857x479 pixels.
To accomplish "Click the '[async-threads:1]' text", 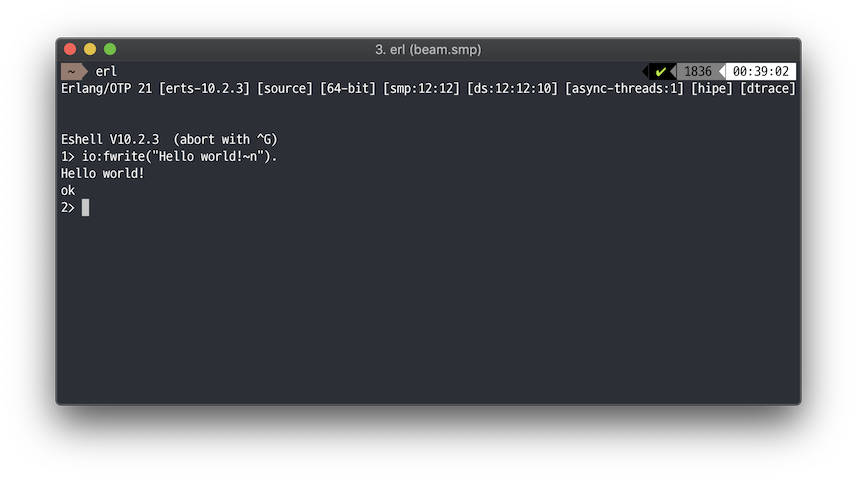I will click(x=624, y=89).
